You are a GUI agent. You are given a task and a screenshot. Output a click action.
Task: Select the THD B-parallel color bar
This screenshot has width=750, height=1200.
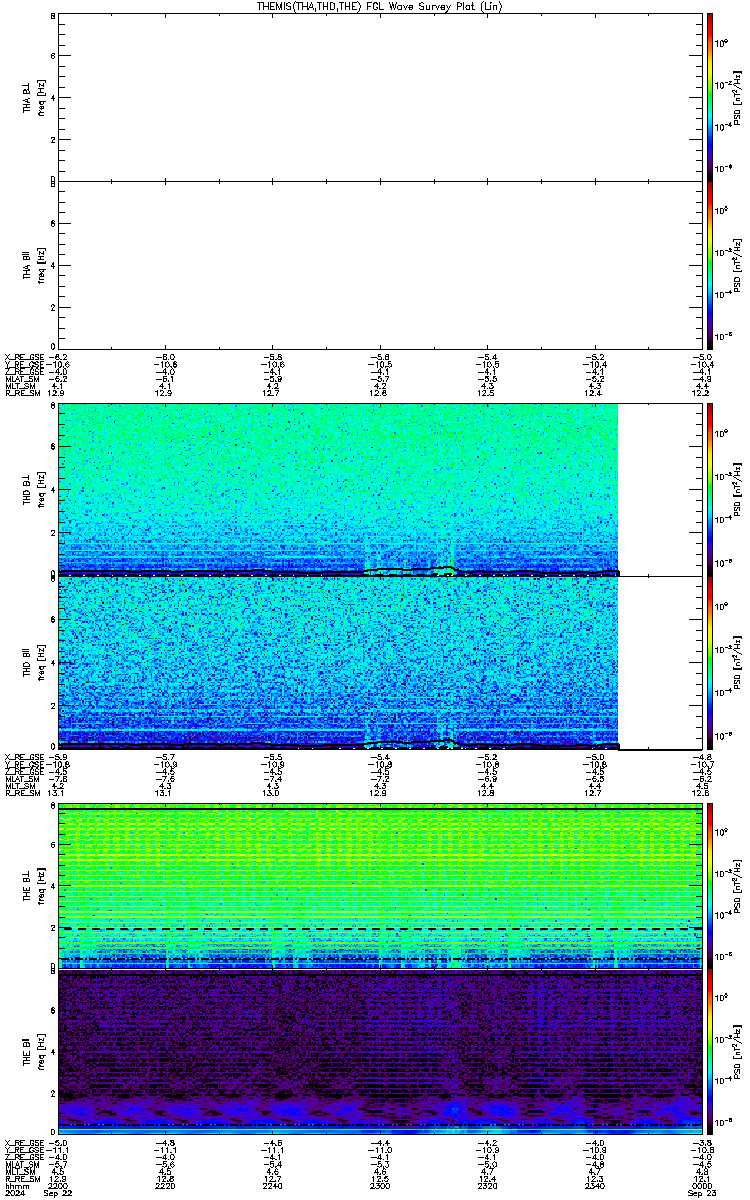(710, 662)
